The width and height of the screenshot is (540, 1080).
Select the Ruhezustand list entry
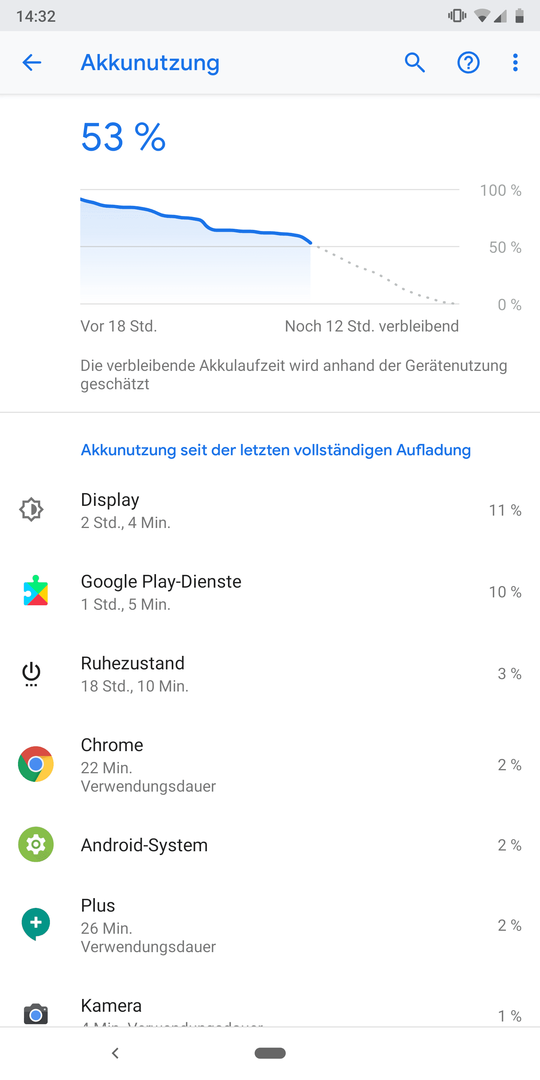coord(270,674)
